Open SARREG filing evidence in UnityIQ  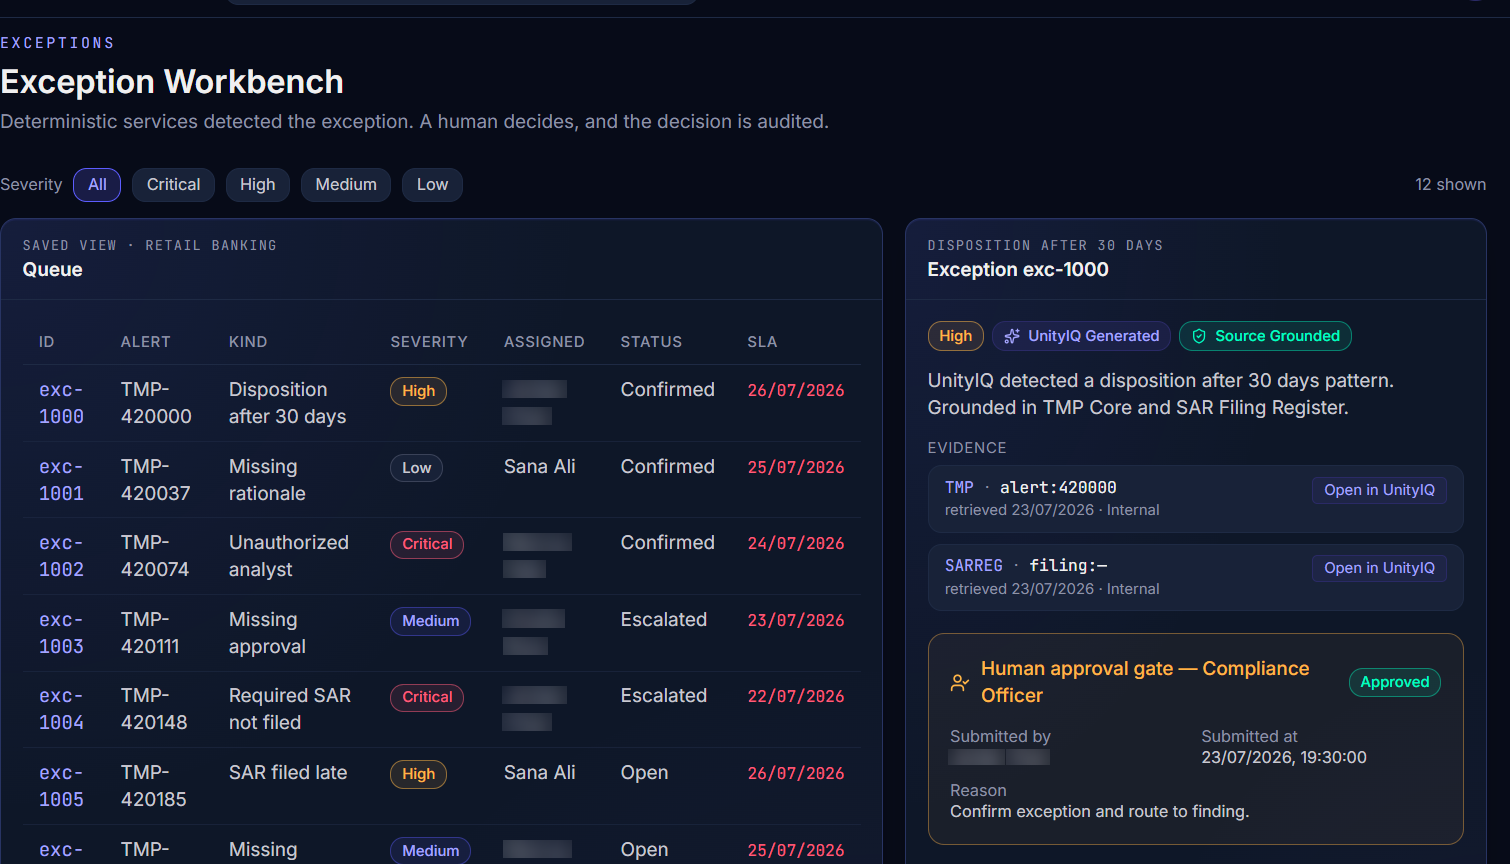1379,568
